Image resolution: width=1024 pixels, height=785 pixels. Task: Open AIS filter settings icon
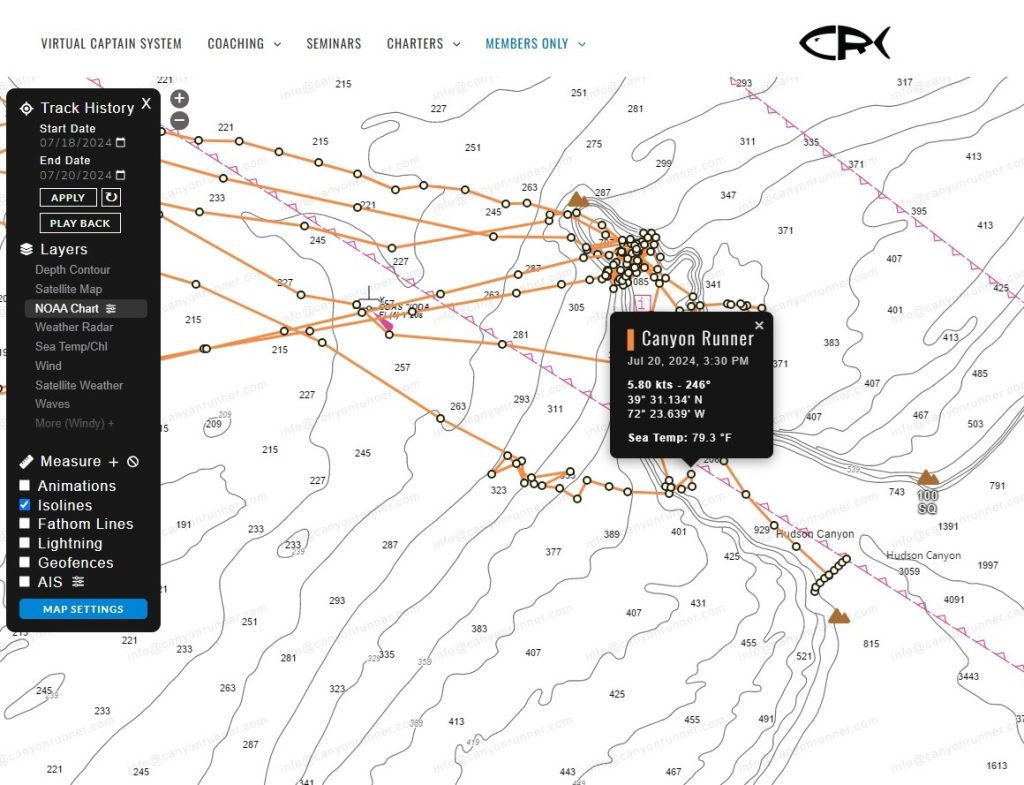coord(78,581)
